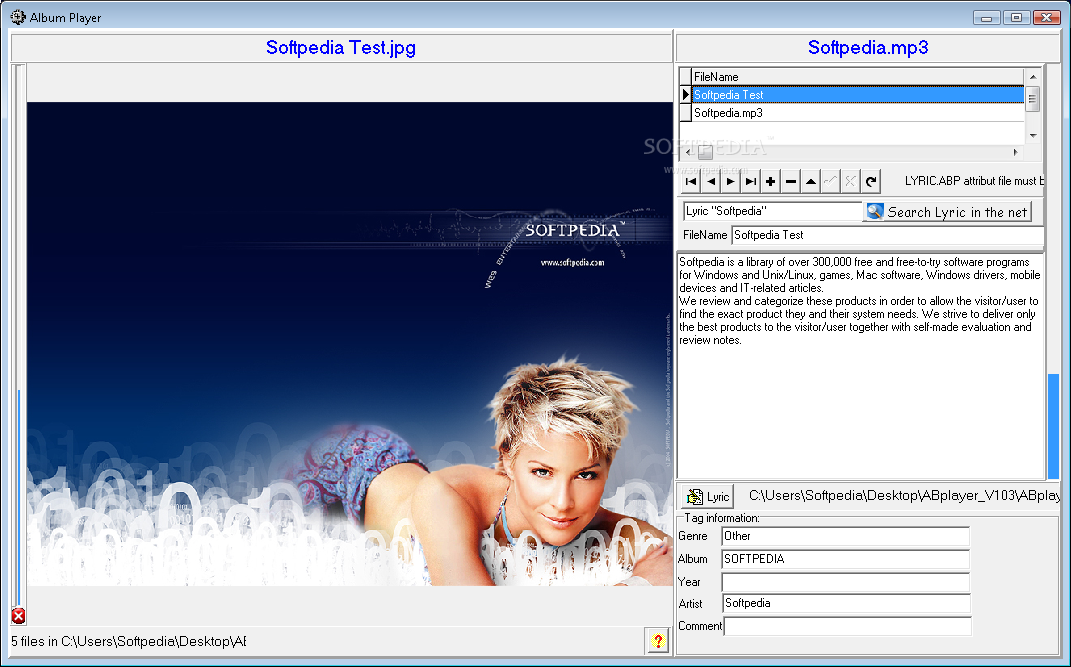Click file list vertical scrollbar thumb

click(1033, 98)
